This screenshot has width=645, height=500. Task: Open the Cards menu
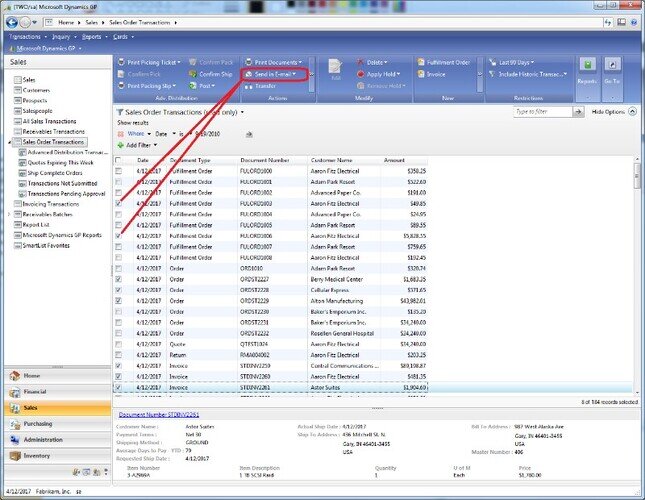[123, 37]
